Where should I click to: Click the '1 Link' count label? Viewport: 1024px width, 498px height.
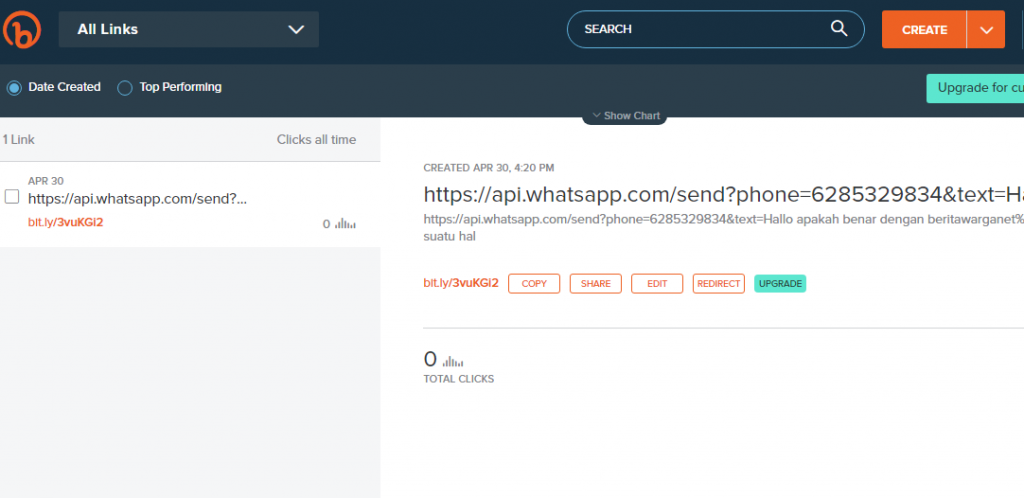click(18, 140)
